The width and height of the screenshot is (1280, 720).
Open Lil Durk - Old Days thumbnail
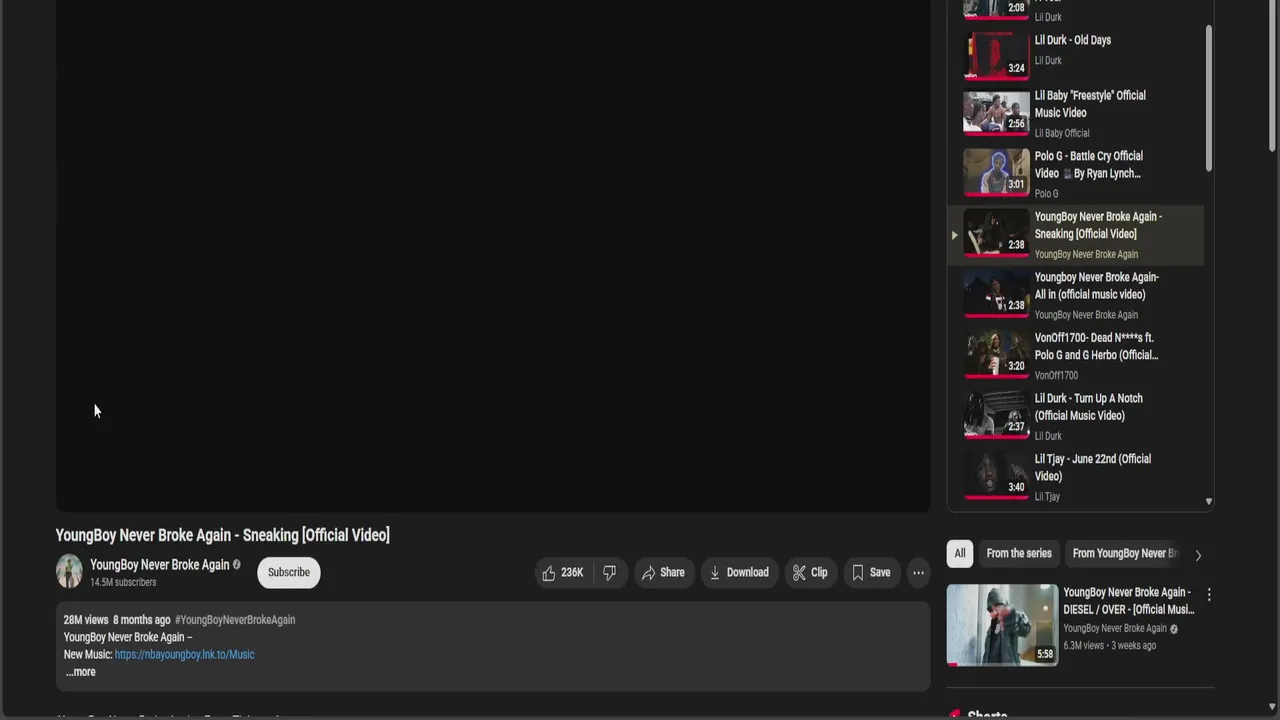(x=996, y=56)
